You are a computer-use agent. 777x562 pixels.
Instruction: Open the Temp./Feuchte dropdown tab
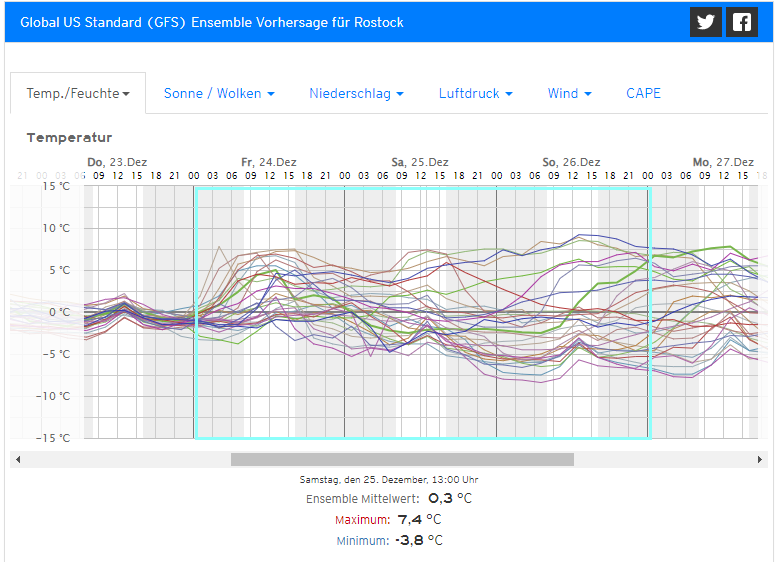click(x=78, y=93)
